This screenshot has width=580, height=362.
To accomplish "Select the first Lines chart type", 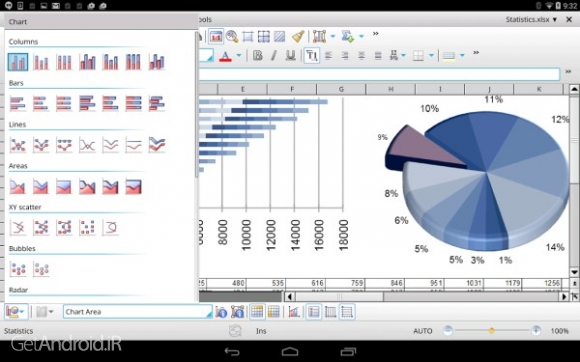I will click(x=18, y=145).
